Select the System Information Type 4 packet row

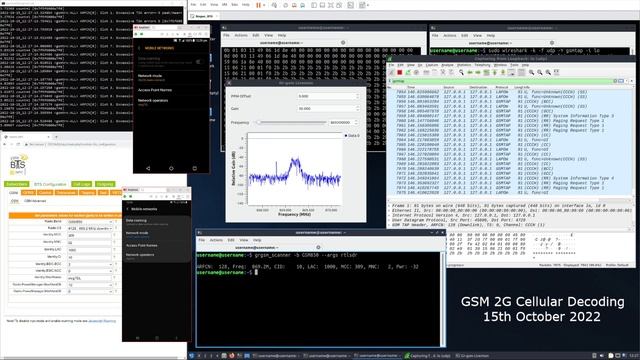[x=510, y=178]
